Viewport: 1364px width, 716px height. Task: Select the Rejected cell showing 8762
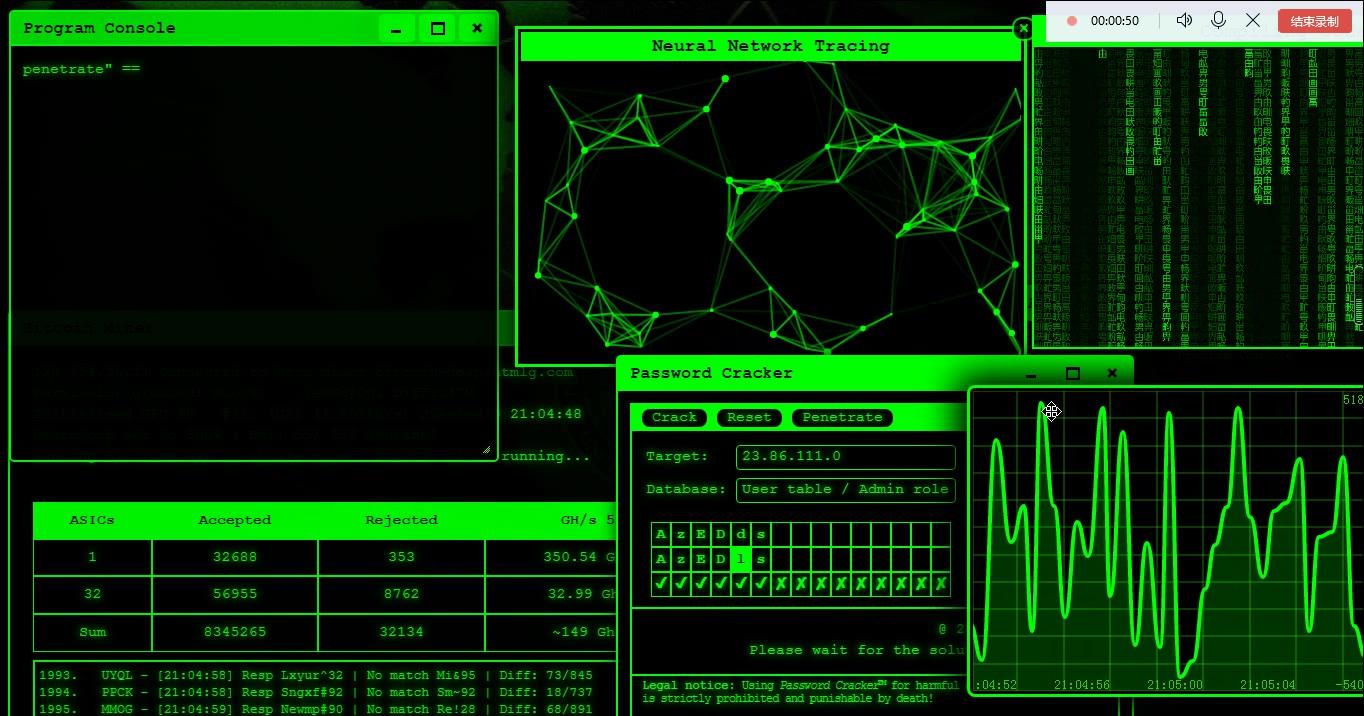tap(401, 594)
